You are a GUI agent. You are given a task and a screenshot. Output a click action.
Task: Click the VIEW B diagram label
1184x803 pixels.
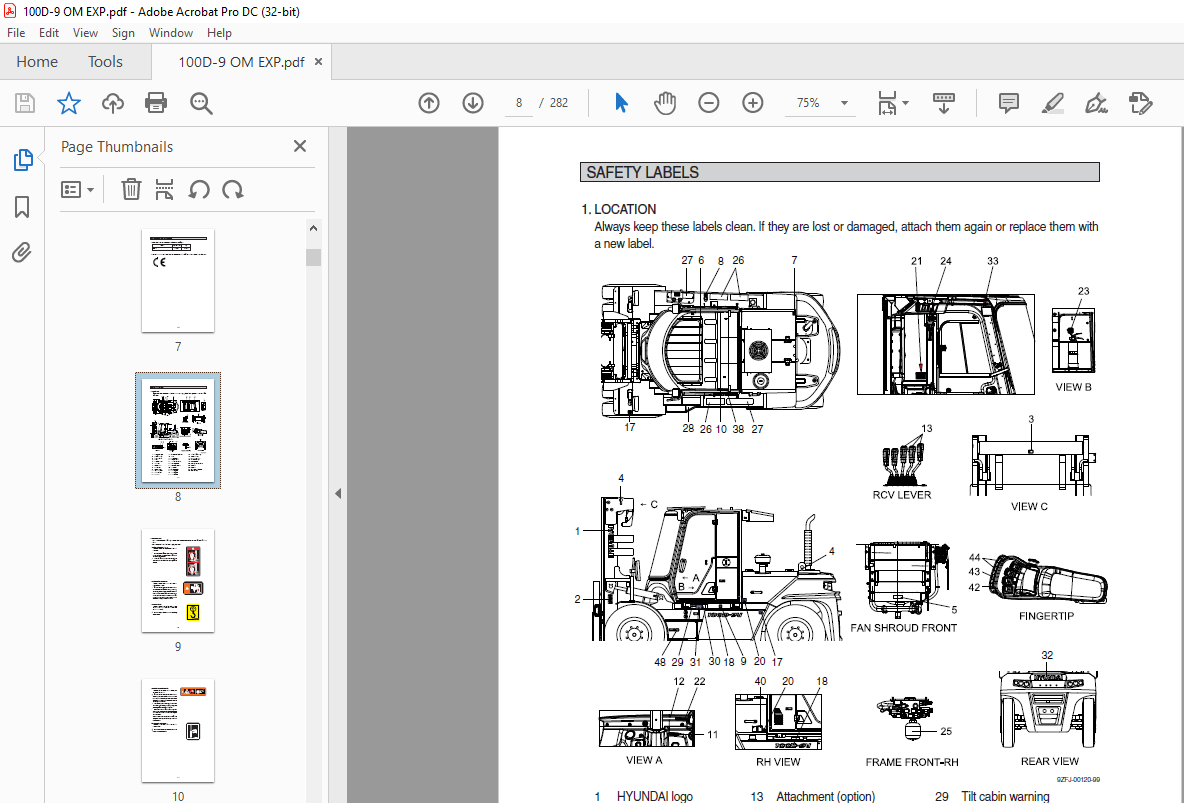[1073, 387]
